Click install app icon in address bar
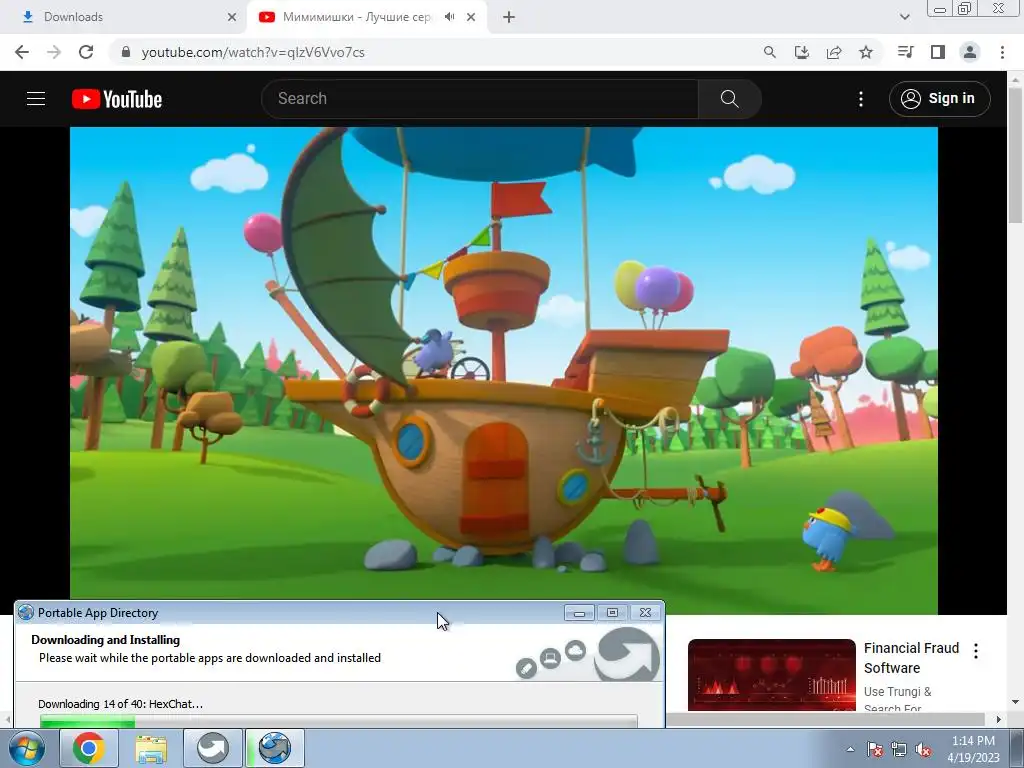 point(801,52)
